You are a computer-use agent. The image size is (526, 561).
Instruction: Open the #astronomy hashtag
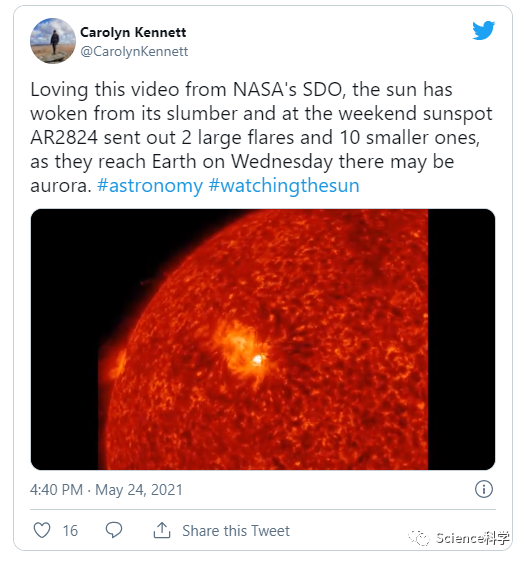click(x=150, y=185)
